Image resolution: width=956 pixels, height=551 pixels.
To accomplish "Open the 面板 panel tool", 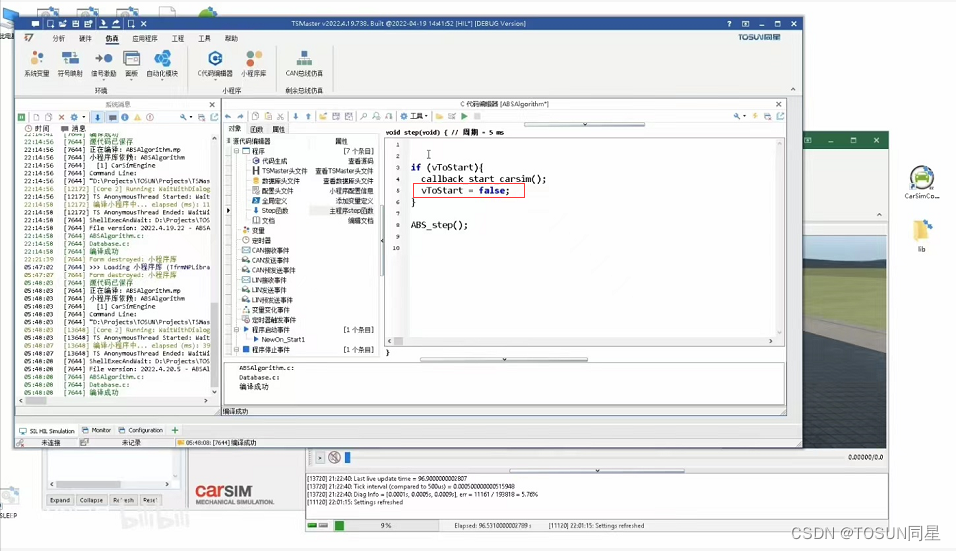I will (x=132, y=64).
